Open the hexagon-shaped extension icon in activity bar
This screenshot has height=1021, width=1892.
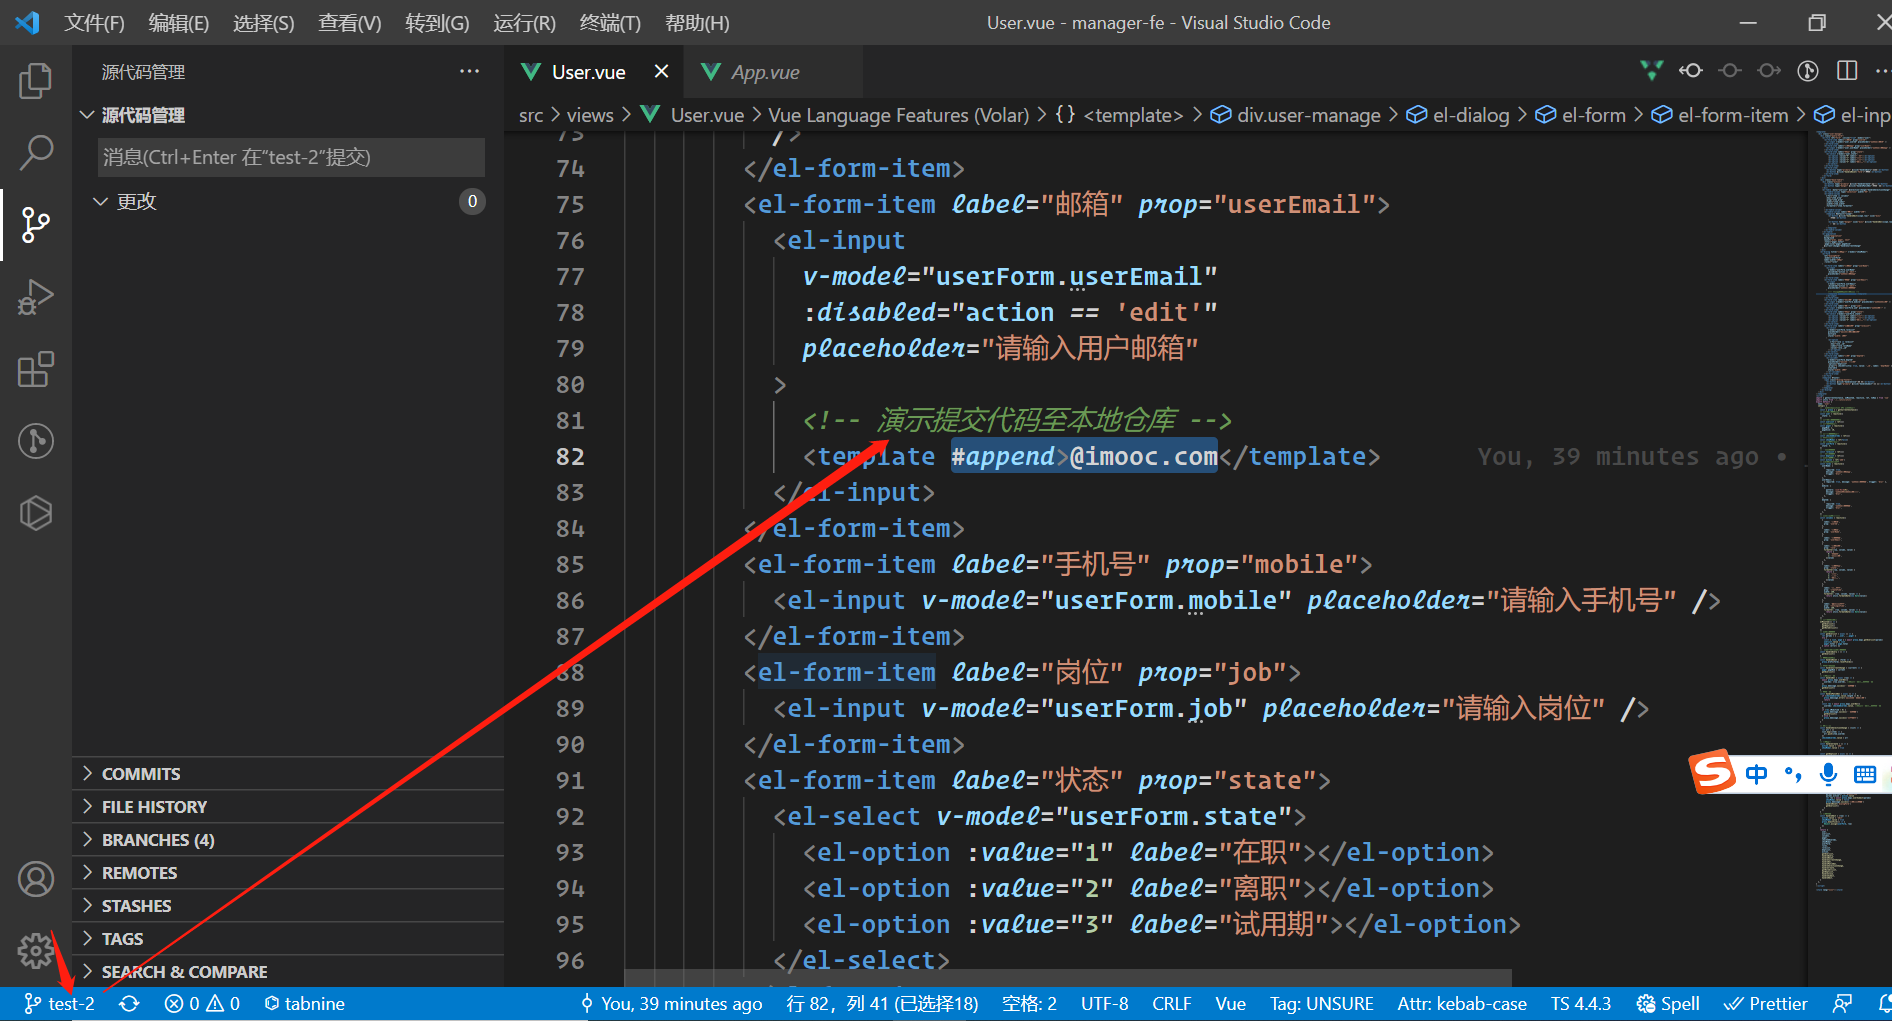pos(36,513)
